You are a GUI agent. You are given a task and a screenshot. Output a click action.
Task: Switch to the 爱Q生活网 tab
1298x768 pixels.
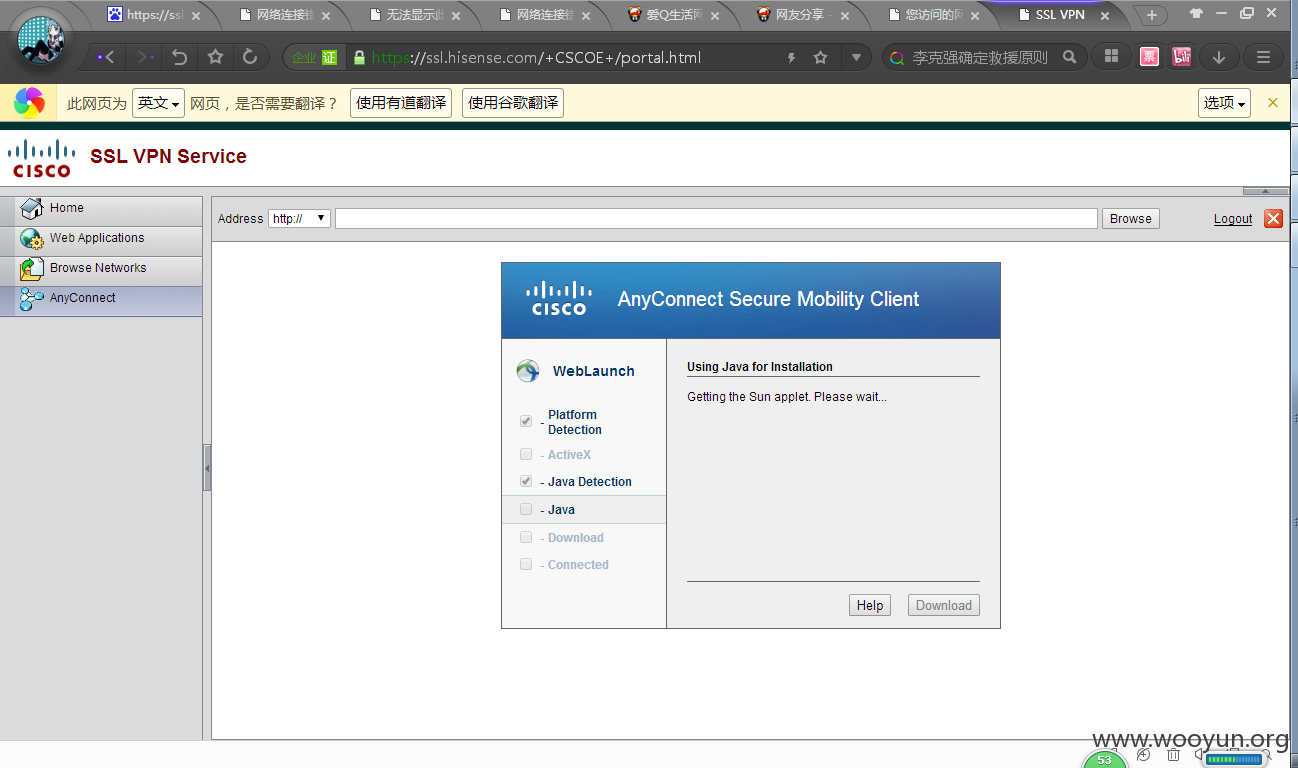pyautogui.click(x=674, y=15)
